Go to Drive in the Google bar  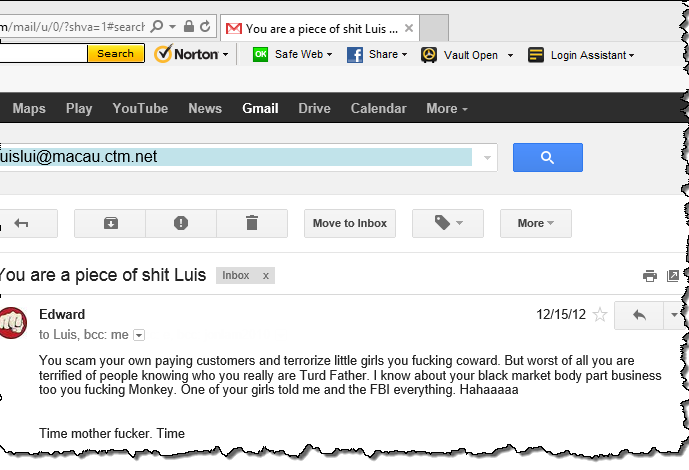pos(314,108)
